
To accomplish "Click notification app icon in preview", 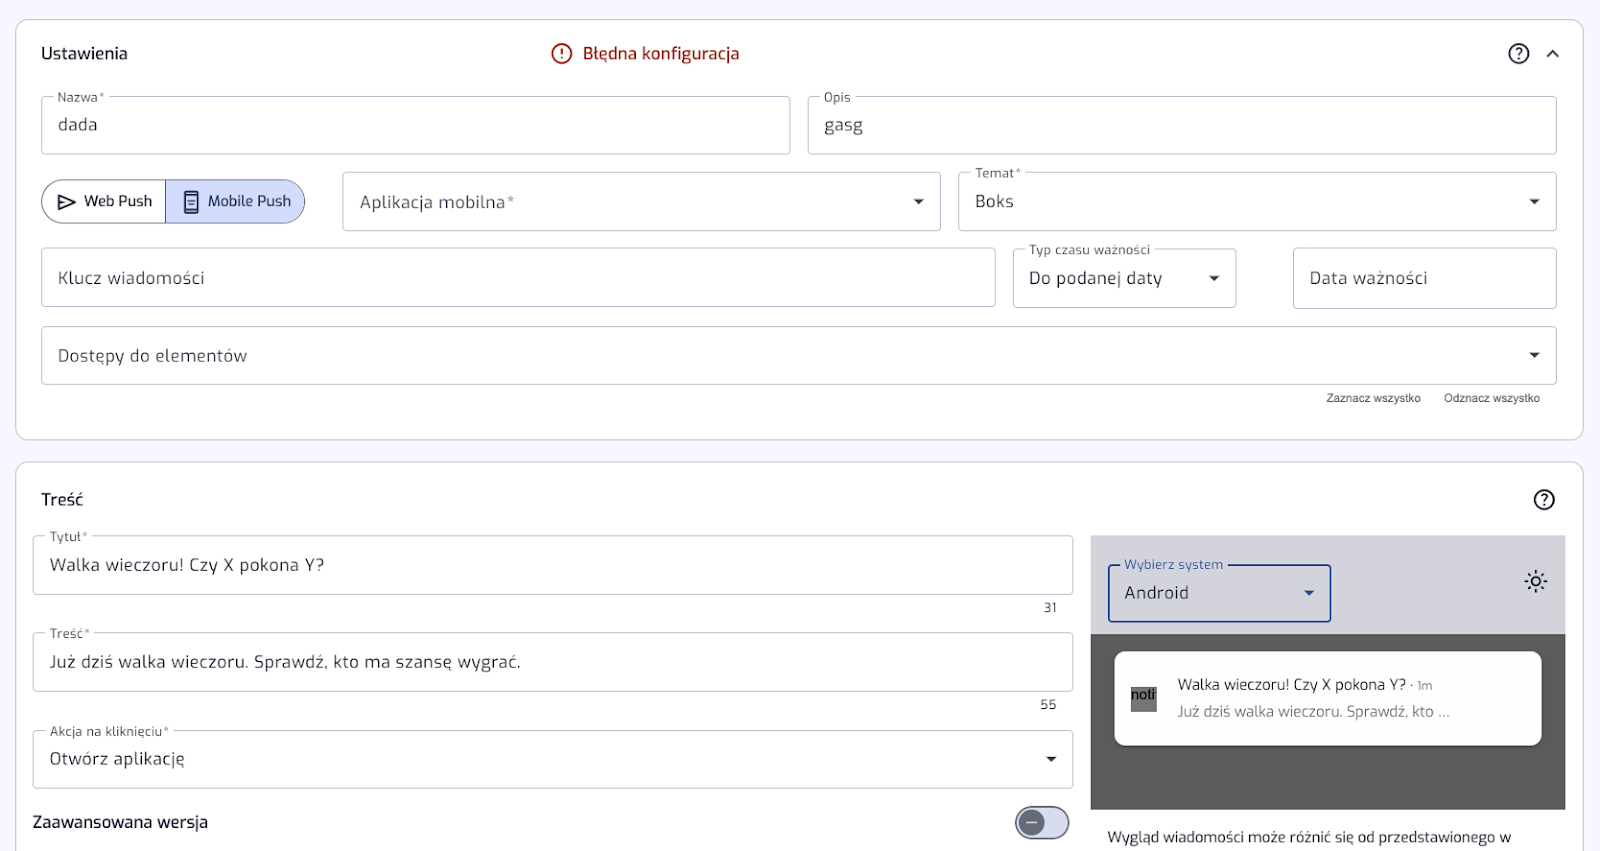I will pos(1143,699).
